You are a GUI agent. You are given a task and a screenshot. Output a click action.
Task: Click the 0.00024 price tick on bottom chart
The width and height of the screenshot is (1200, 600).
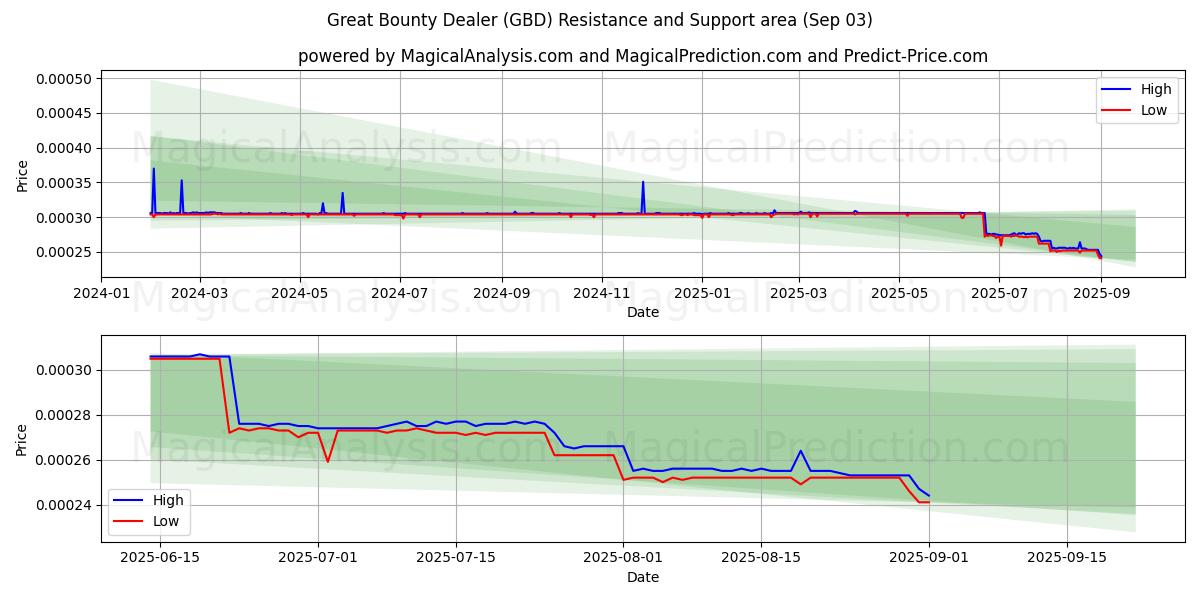click(x=63, y=505)
